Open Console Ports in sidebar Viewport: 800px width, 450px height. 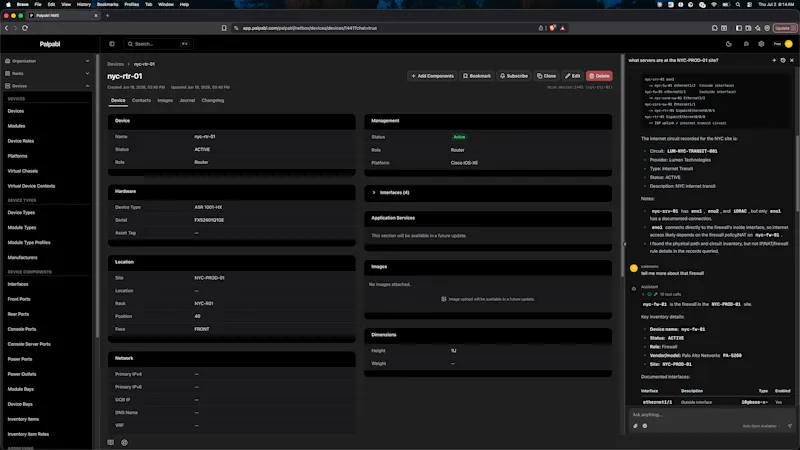(22, 329)
